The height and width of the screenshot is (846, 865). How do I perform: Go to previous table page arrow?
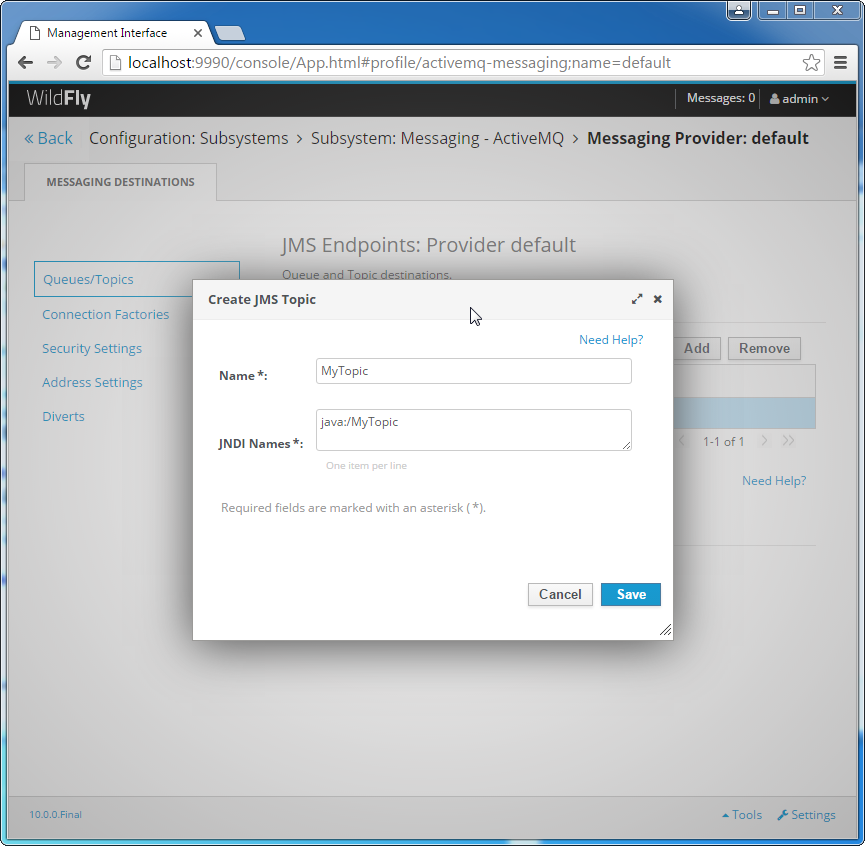[x=682, y=440]
